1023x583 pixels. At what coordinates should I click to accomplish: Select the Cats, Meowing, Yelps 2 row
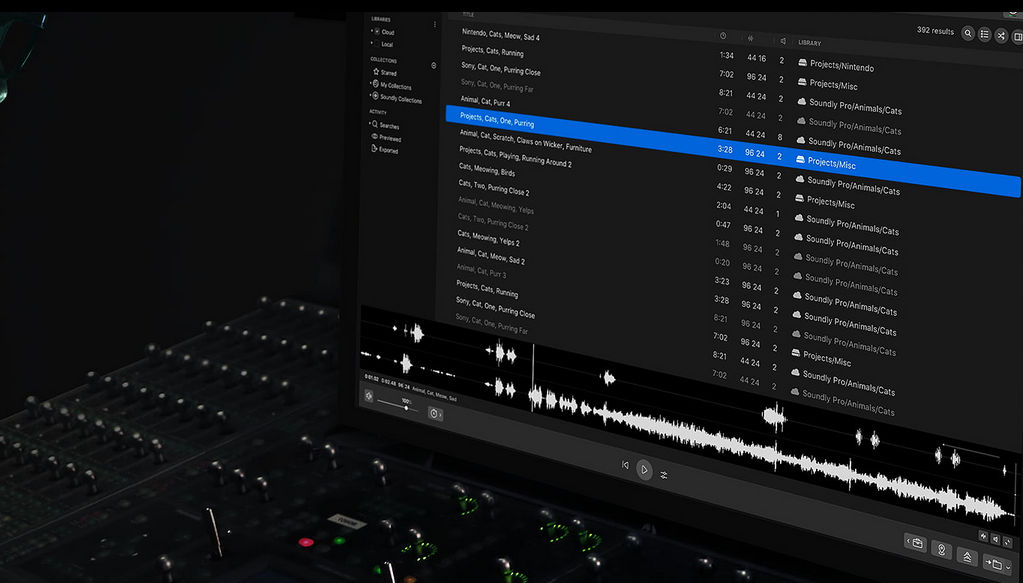[x=488, y=237]
